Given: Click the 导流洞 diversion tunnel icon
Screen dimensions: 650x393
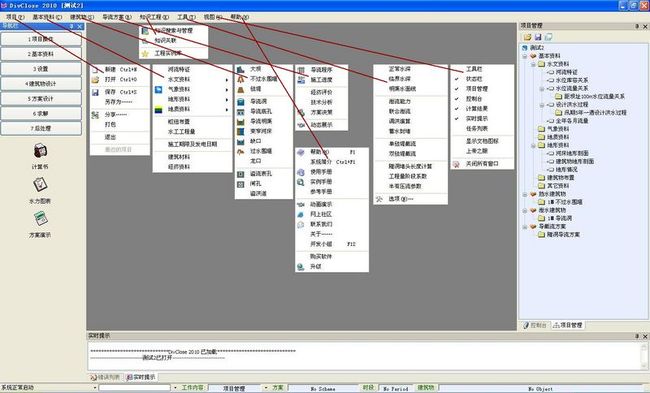Looking at the screenshot, I should tap(240, 102).
